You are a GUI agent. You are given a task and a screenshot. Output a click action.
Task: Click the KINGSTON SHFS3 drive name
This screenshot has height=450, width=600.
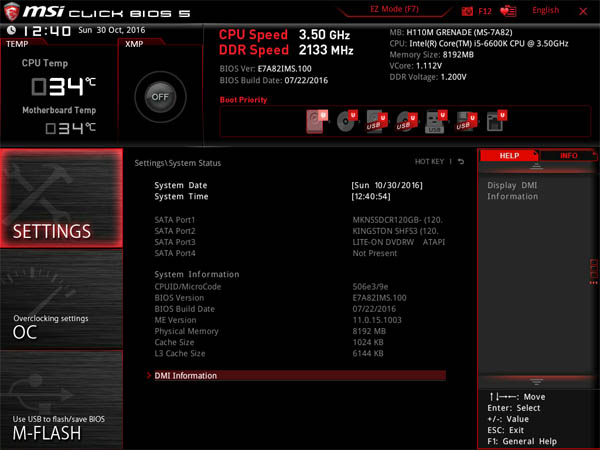click(x=395, y=231)
